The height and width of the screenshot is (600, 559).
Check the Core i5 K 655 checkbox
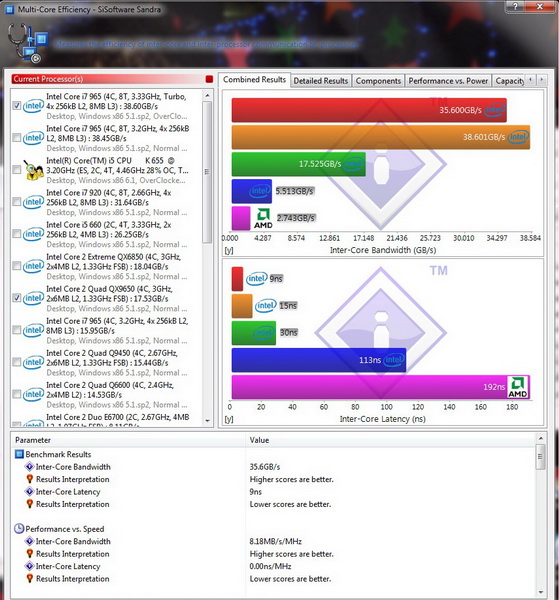pos(16,170)
